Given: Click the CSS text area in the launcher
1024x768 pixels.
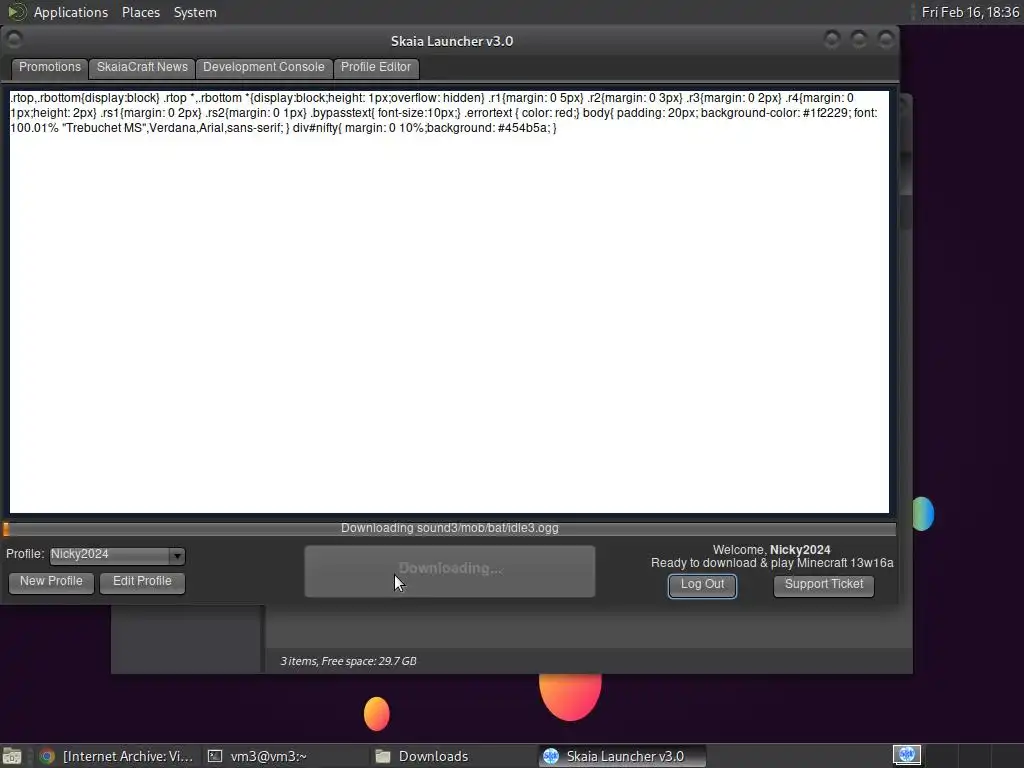Looking at the screenshot, I should point(449,302).
